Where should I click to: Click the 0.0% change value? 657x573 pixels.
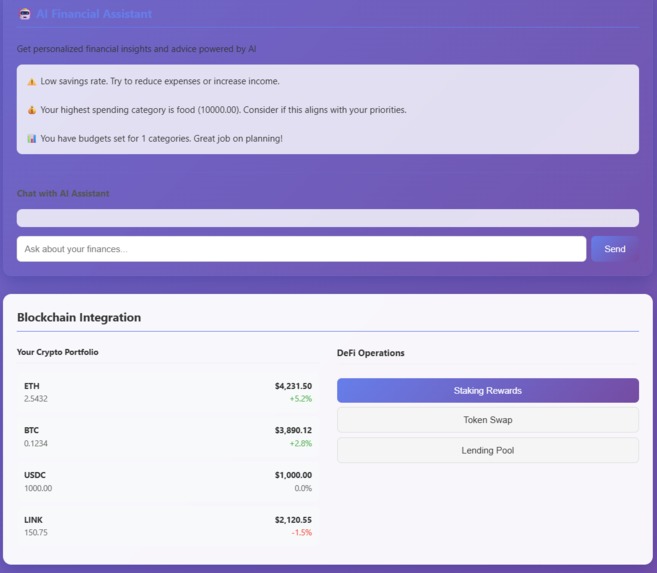[x=303, y=488]
